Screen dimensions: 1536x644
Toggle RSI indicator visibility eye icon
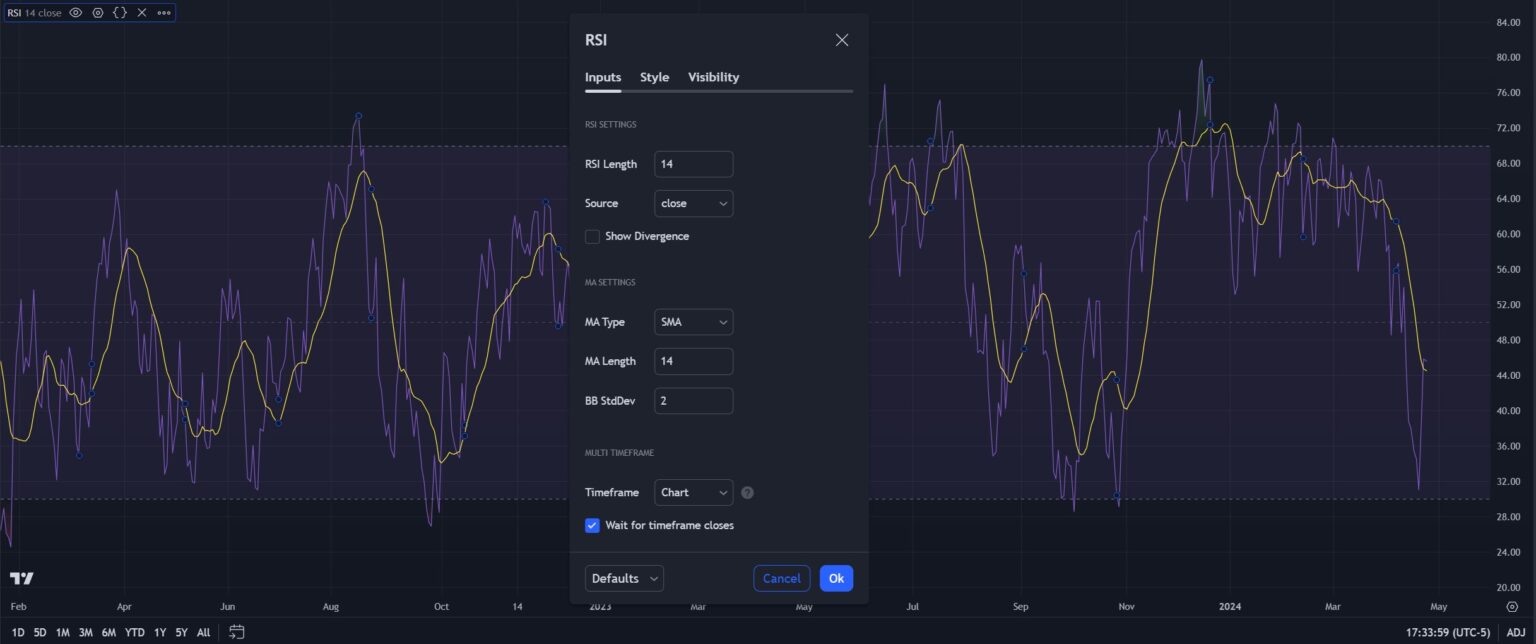pyautogui.click(x=75, y=13)
